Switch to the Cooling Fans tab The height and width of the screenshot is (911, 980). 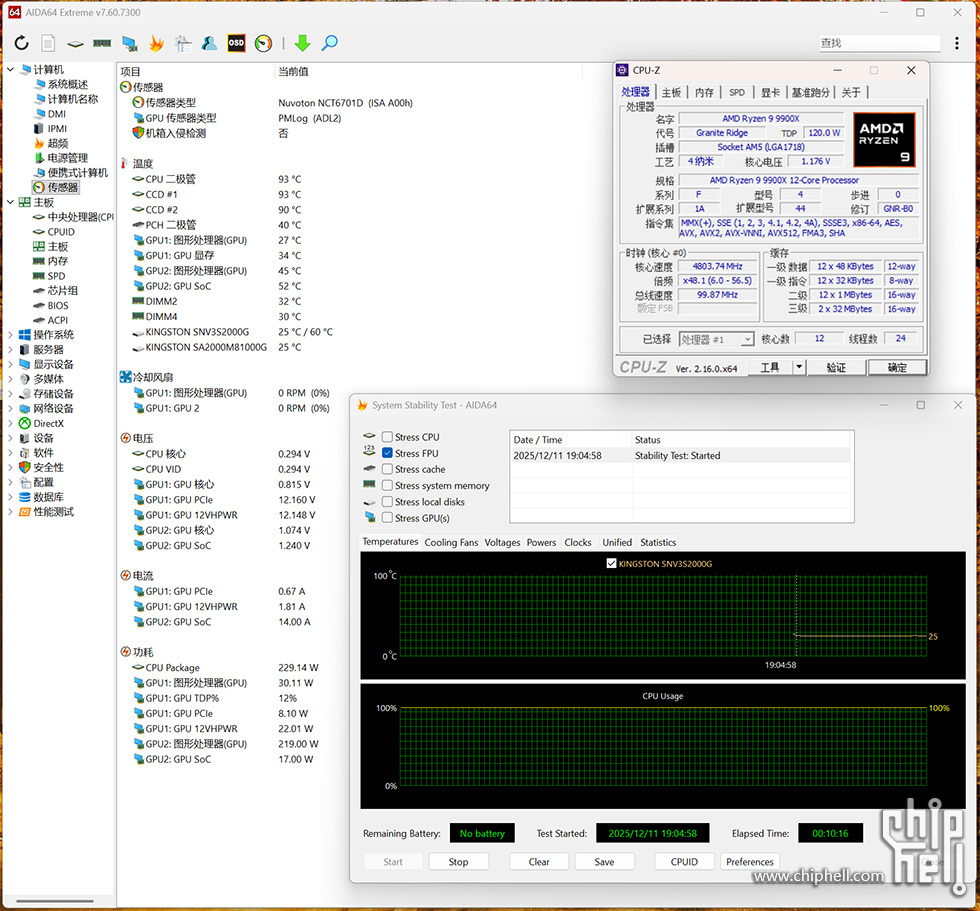tap(451, 542)
